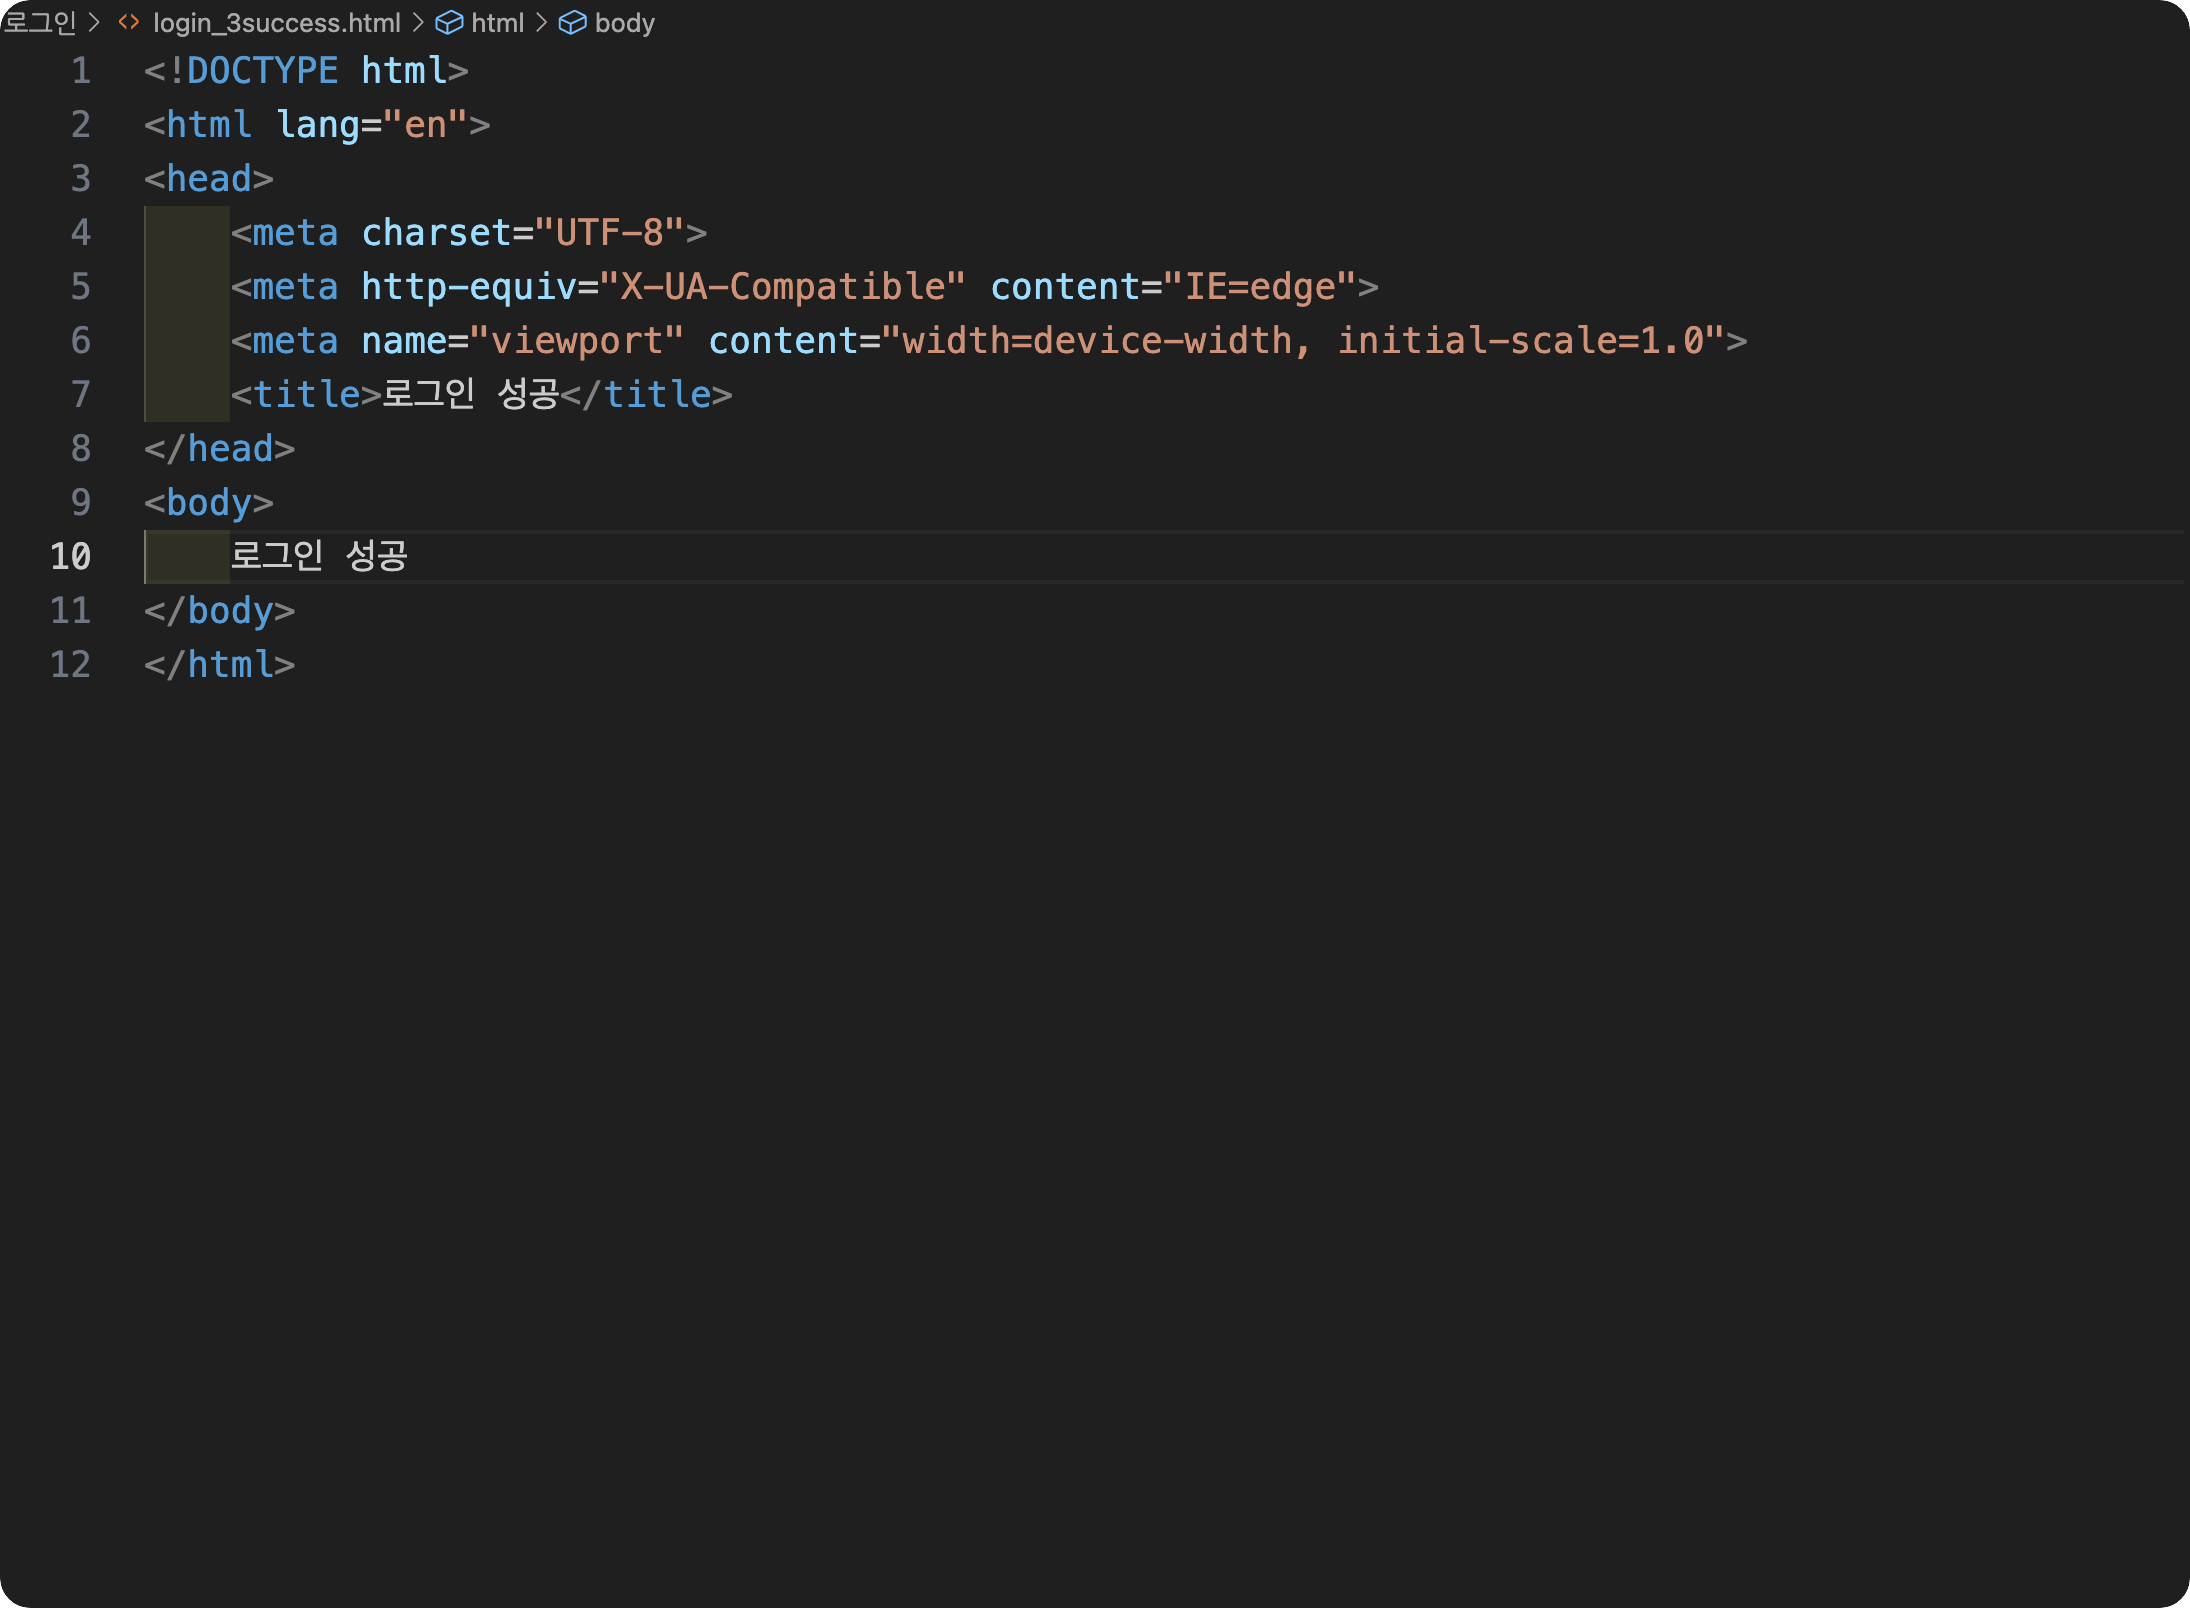Click the opening head tag

(x=209, y=179)
